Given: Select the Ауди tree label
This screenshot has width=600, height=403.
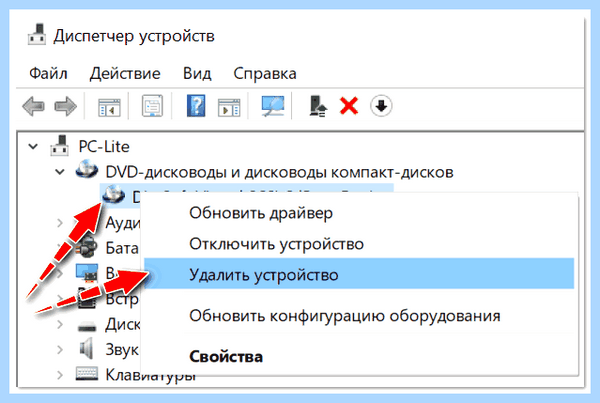Looking at the screenshot, I should [123, 223].
